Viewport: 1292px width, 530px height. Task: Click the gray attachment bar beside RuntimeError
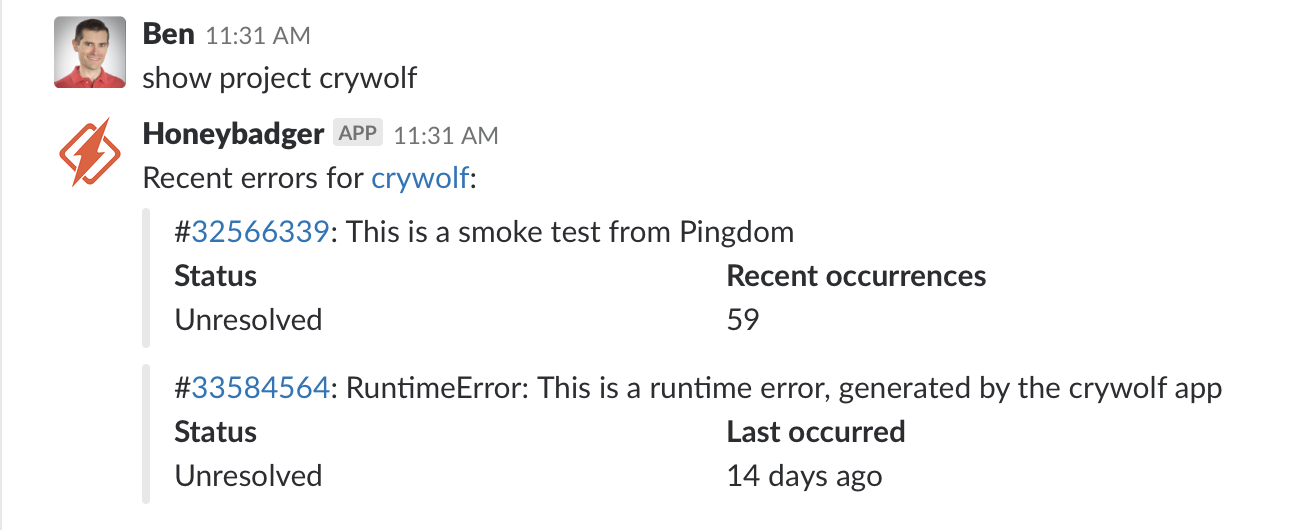pyautogui.click(x=147, y=432)
